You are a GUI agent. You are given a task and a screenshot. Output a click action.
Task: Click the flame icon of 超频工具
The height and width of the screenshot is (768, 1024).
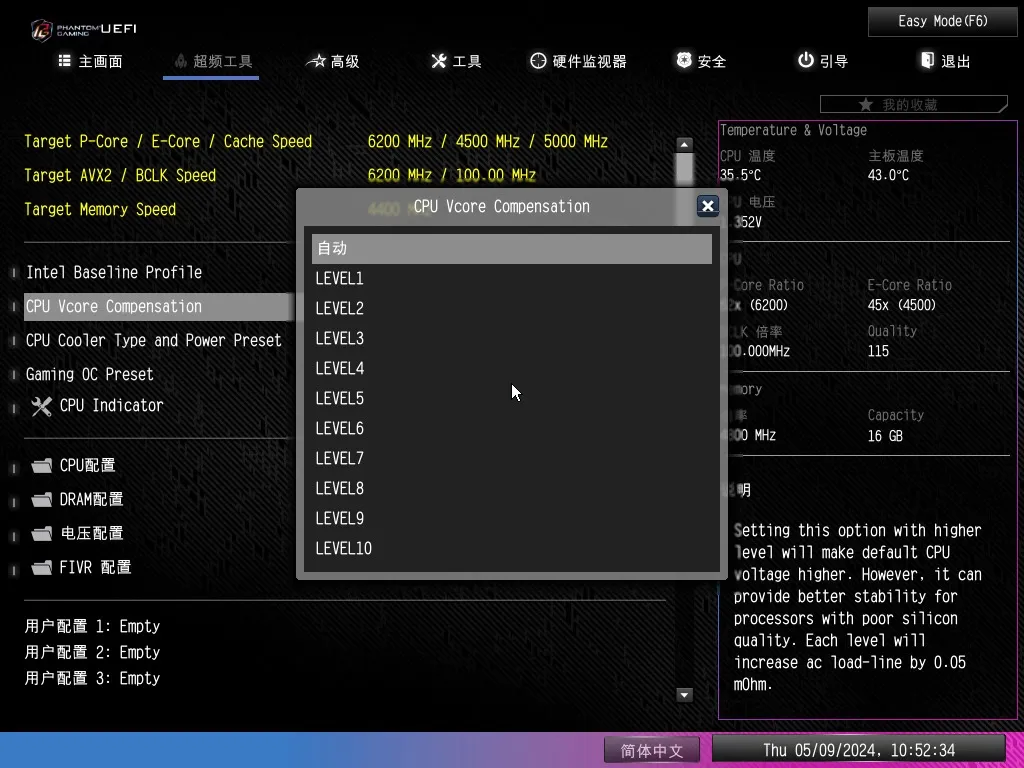181,61
